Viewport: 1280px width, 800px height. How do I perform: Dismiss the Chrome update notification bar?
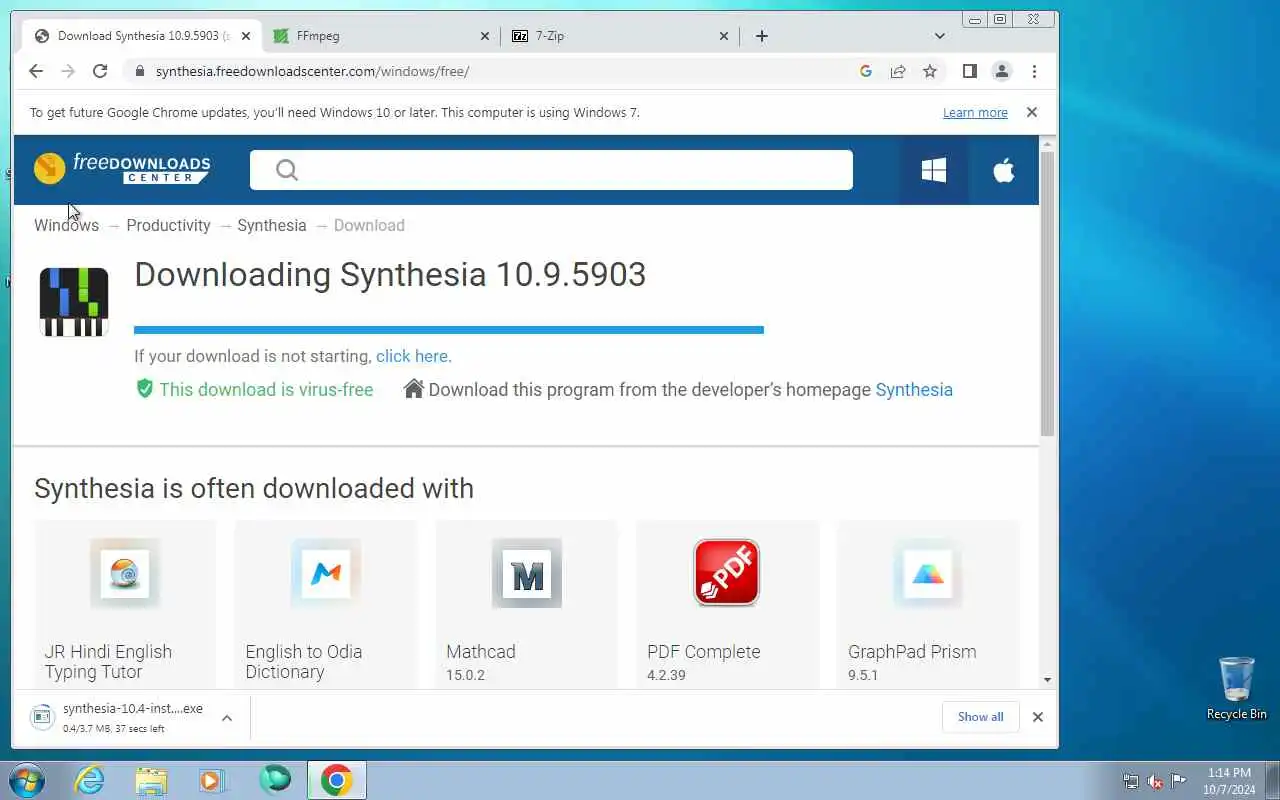coord(1032,112)
